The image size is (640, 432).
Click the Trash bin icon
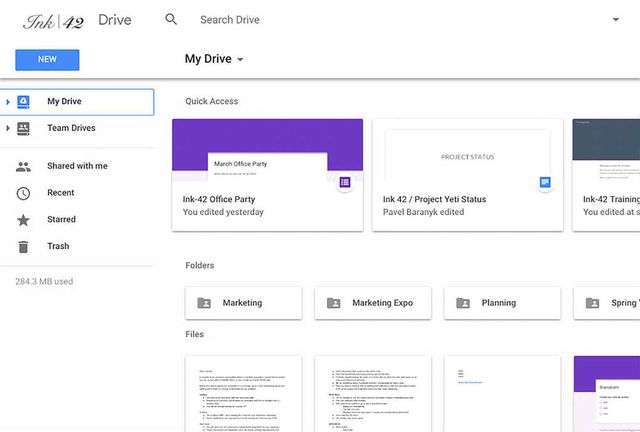point(23,247)
